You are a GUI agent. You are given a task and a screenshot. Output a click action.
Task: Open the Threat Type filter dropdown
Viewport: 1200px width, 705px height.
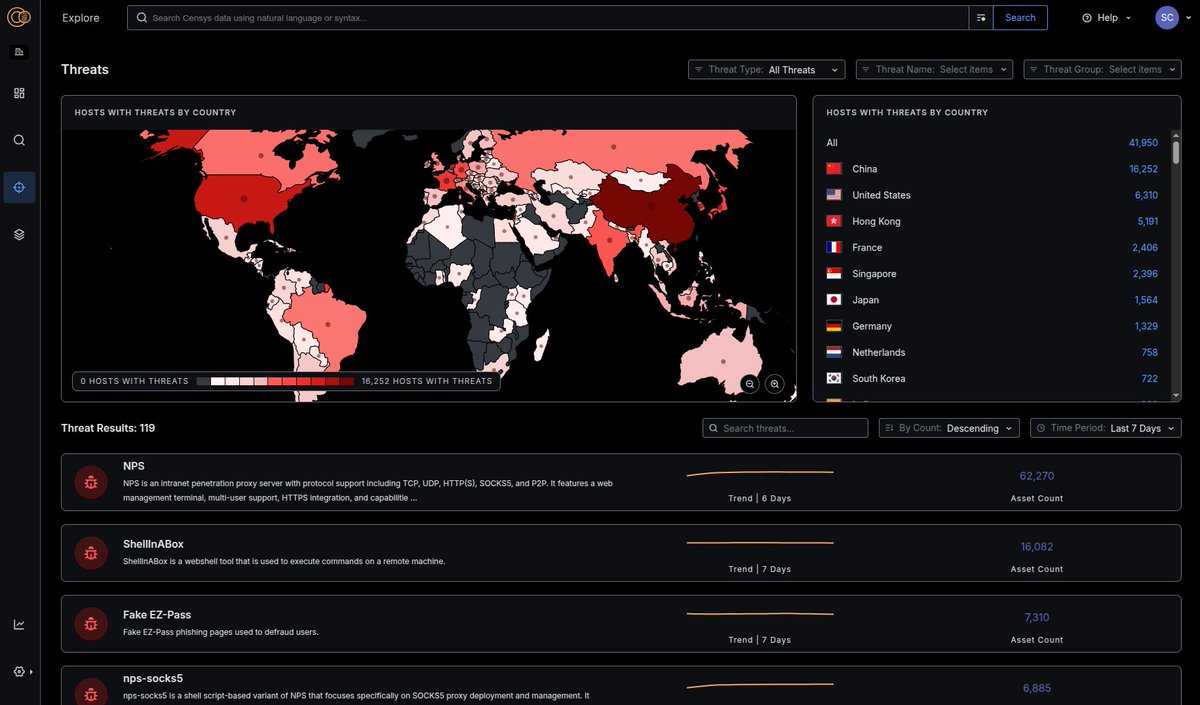[x=766, y=69]
